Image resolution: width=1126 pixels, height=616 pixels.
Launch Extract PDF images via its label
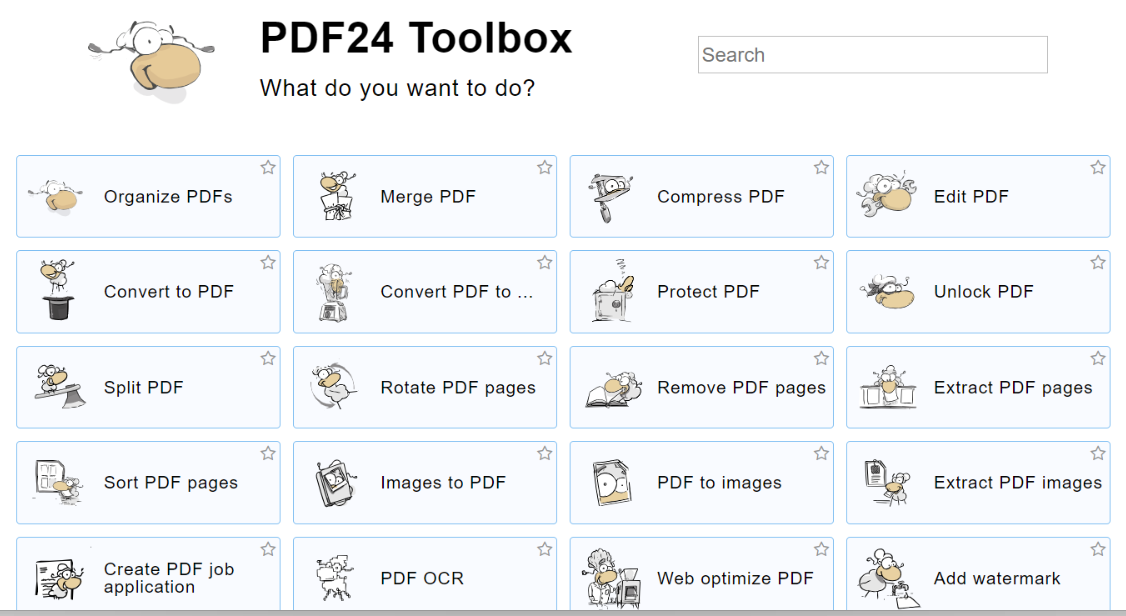1018,482
